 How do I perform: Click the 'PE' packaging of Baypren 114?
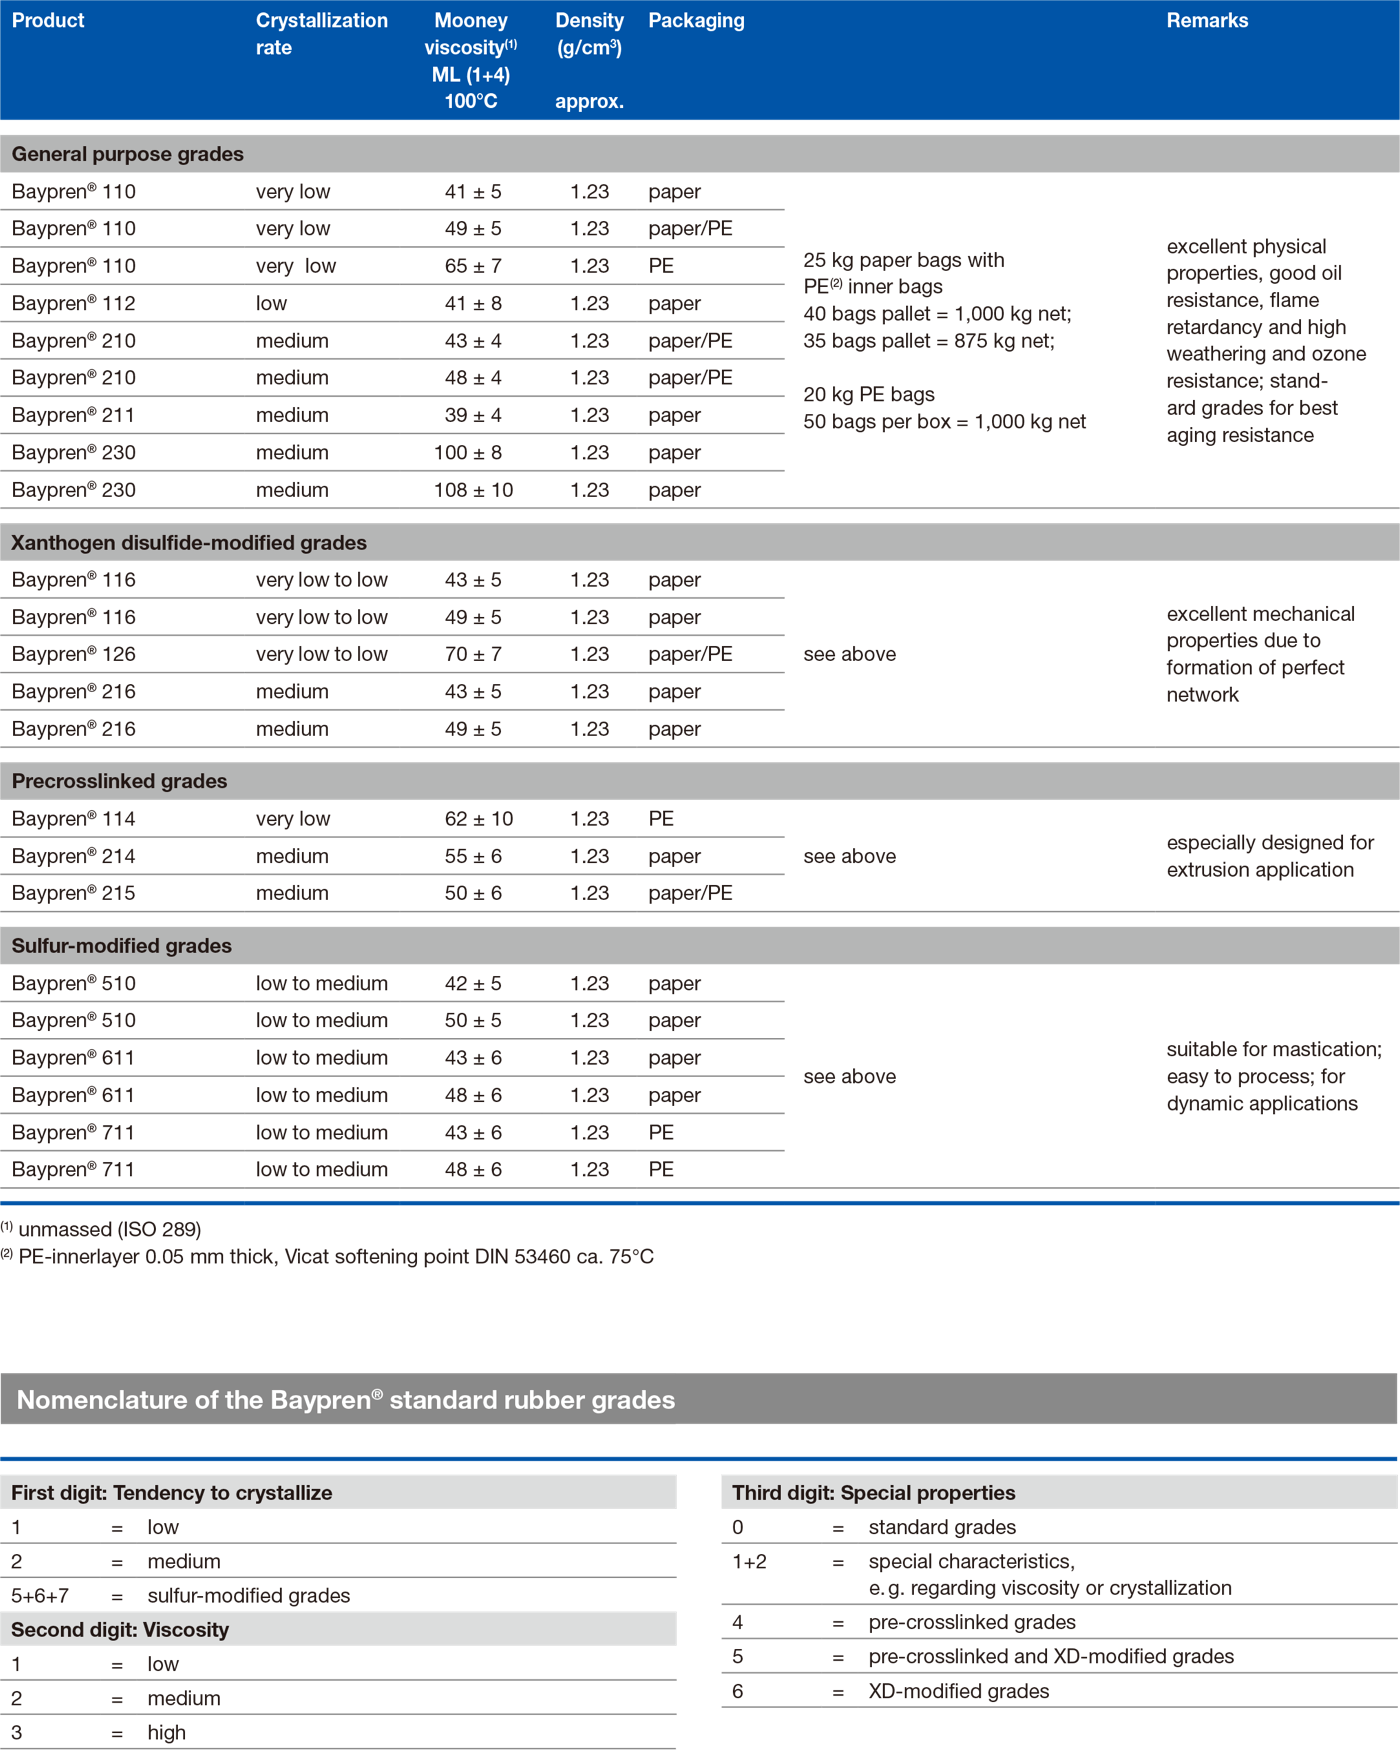click(661, 819)
